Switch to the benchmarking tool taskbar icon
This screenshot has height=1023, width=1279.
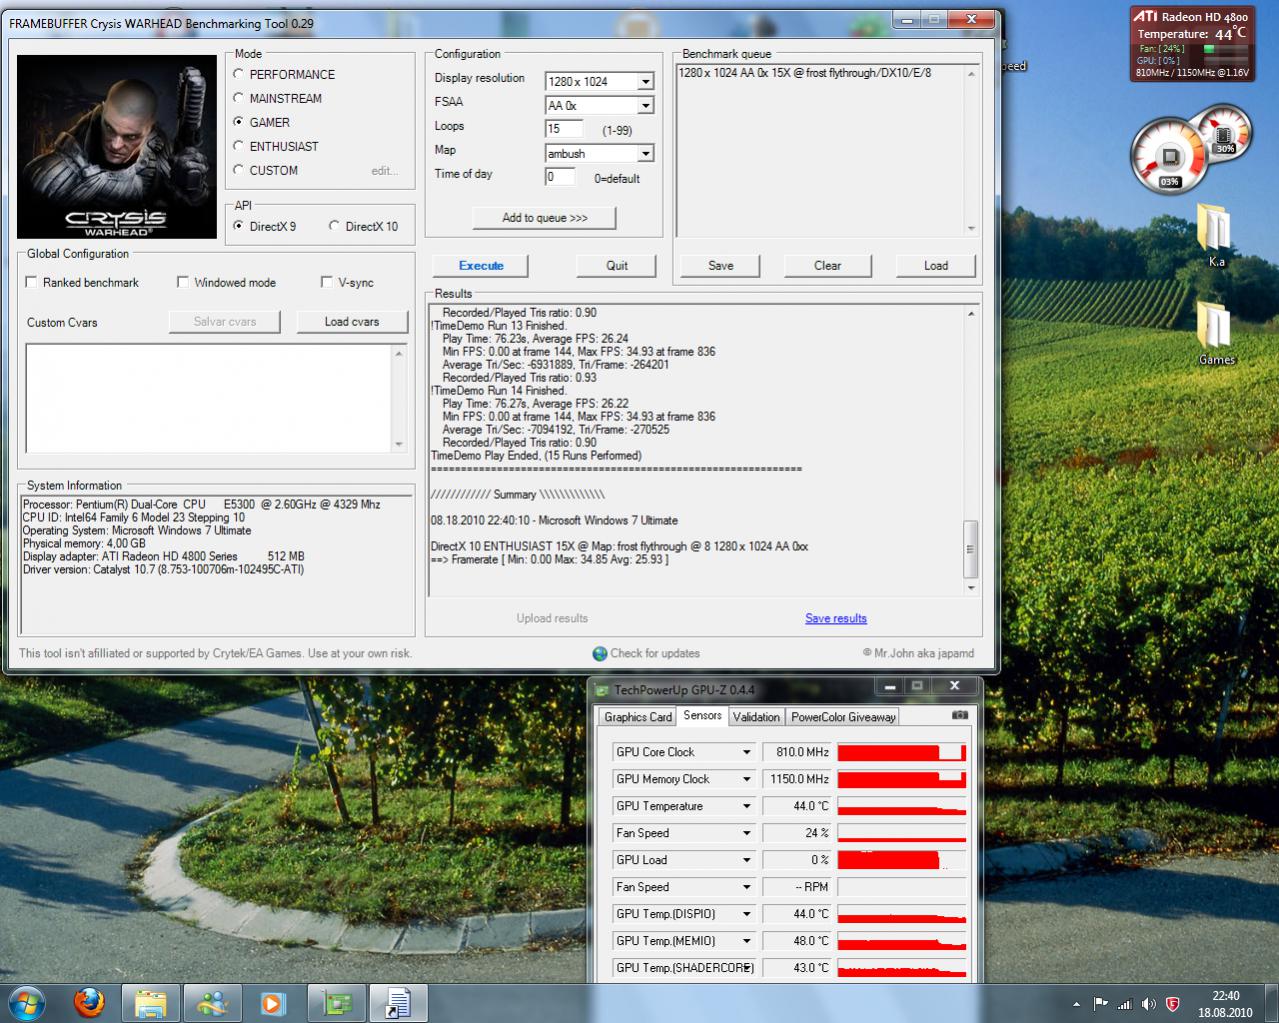(x=398, y=1002)
